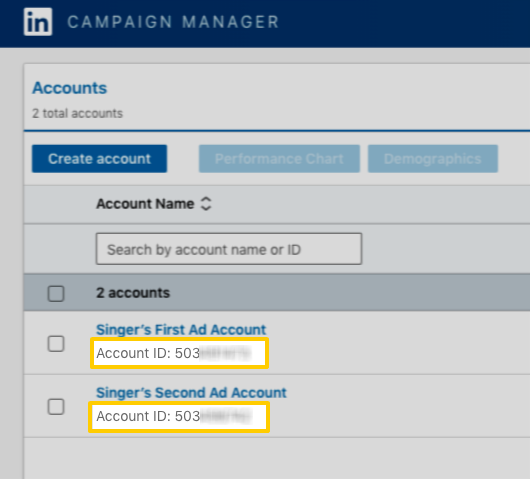Focus the Search by account name field
Image resolution: width=530 pixels, height=479 pixels.
[x=229, y=249]
